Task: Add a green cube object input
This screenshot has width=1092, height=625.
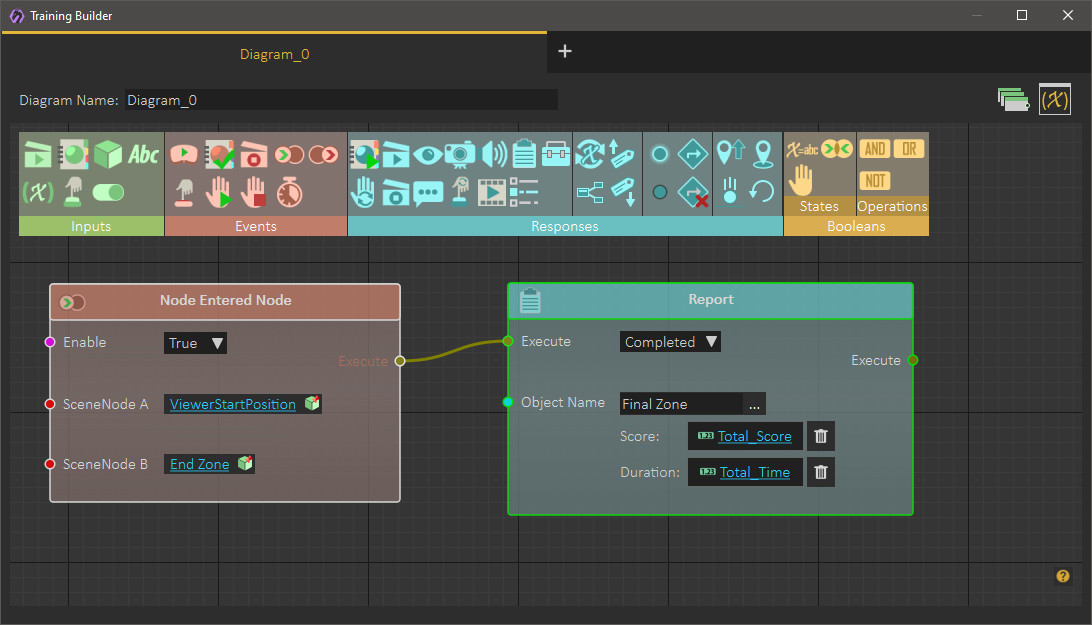Action: pyautogui.click(x=108, y=155)
